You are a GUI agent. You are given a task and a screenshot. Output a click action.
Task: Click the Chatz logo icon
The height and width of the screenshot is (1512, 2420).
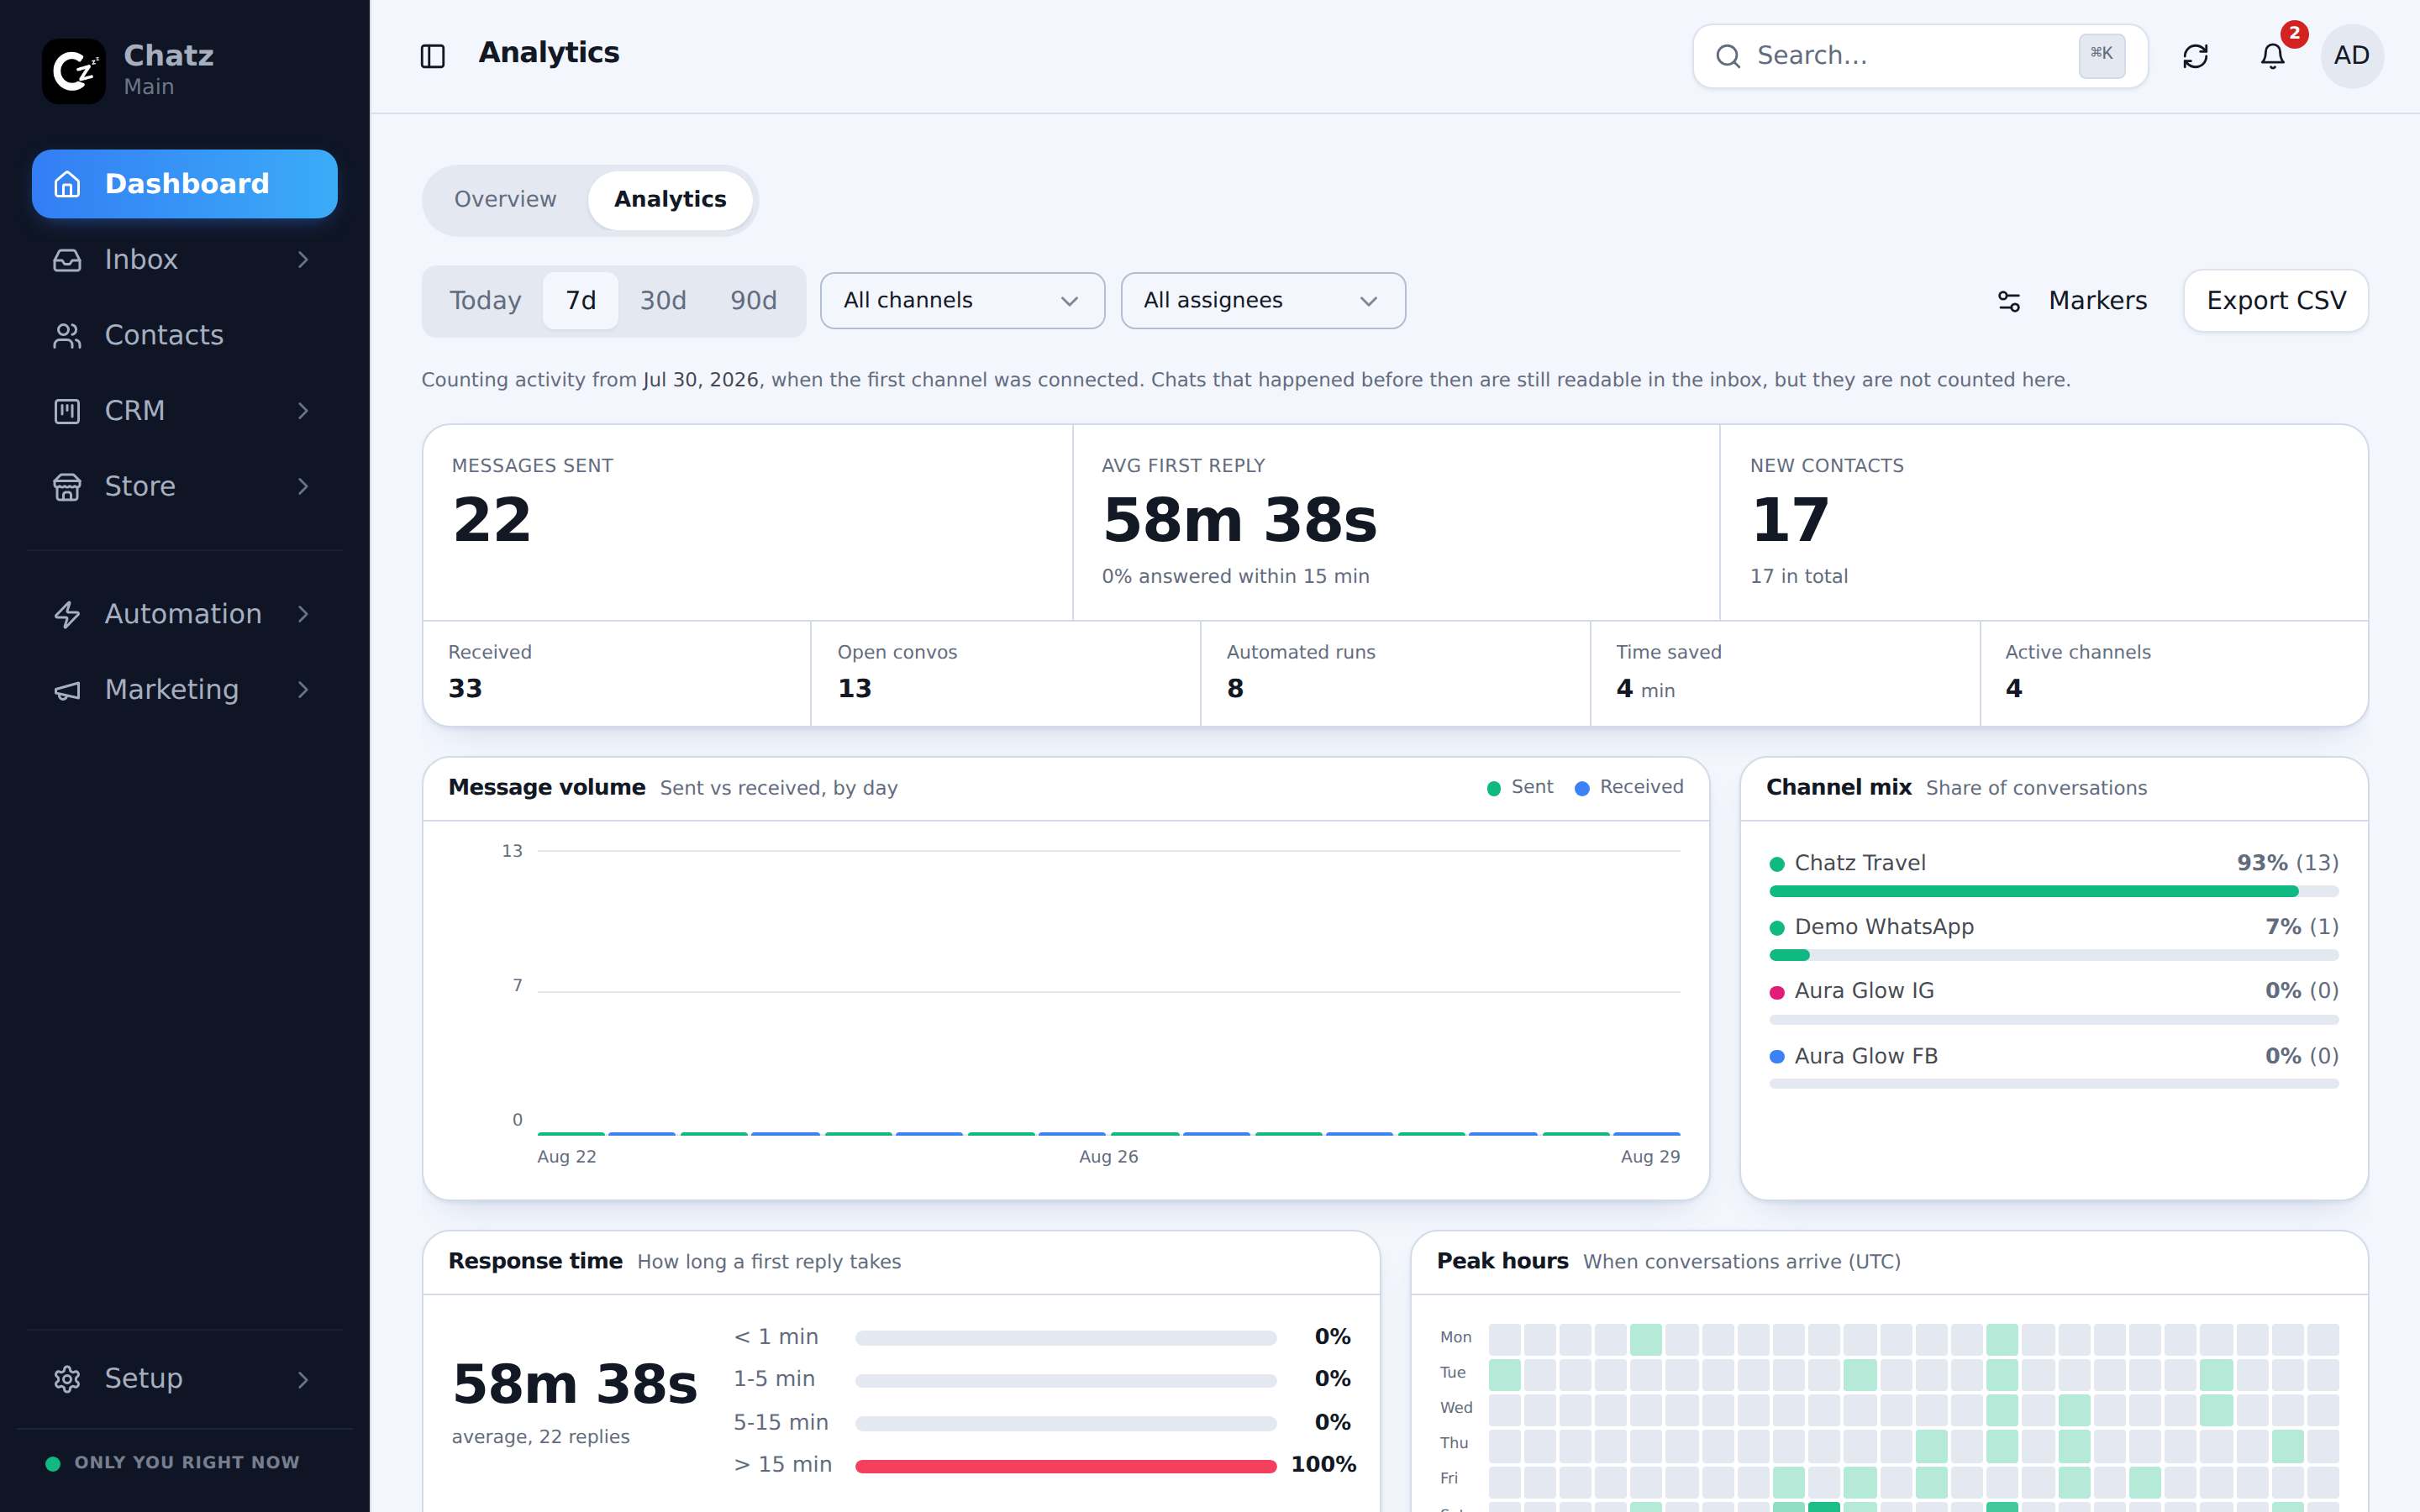[73, 71]
